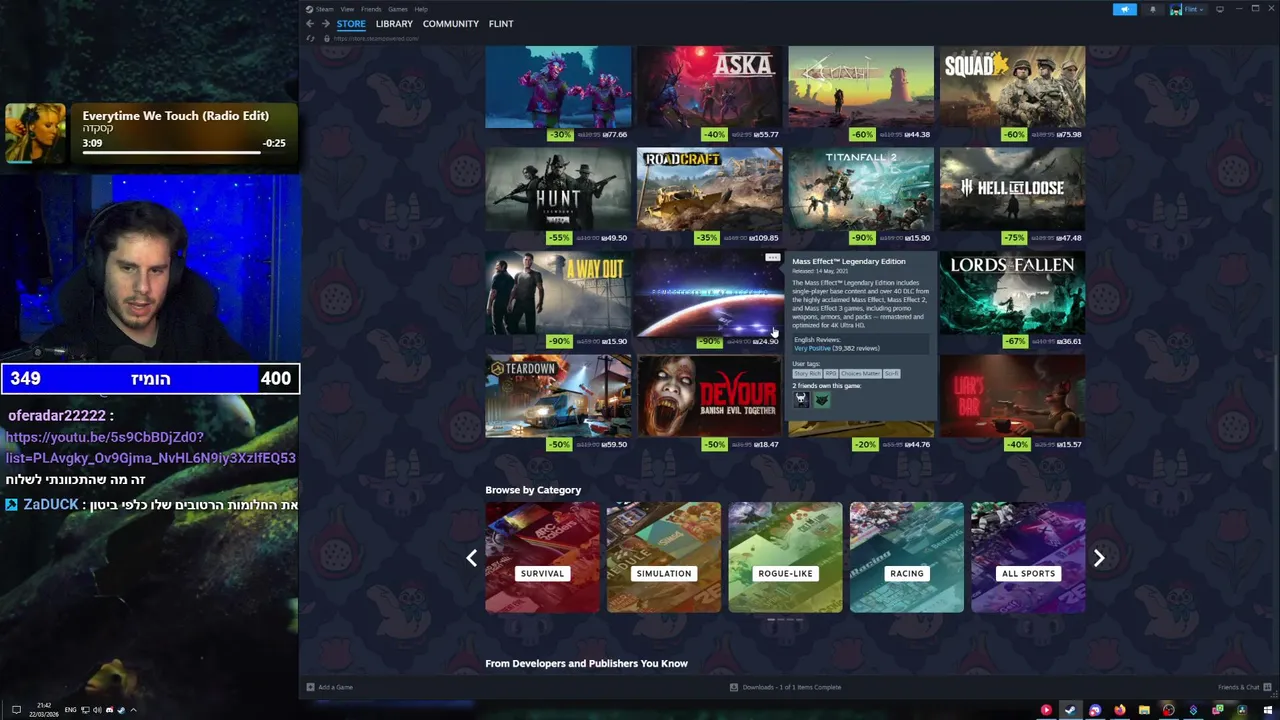Click the second friend avatar in Mass Effect popup
Image resolution: width=1280 pixels, height=720 pixels.
pyautogui.click(x=822, y=400)
